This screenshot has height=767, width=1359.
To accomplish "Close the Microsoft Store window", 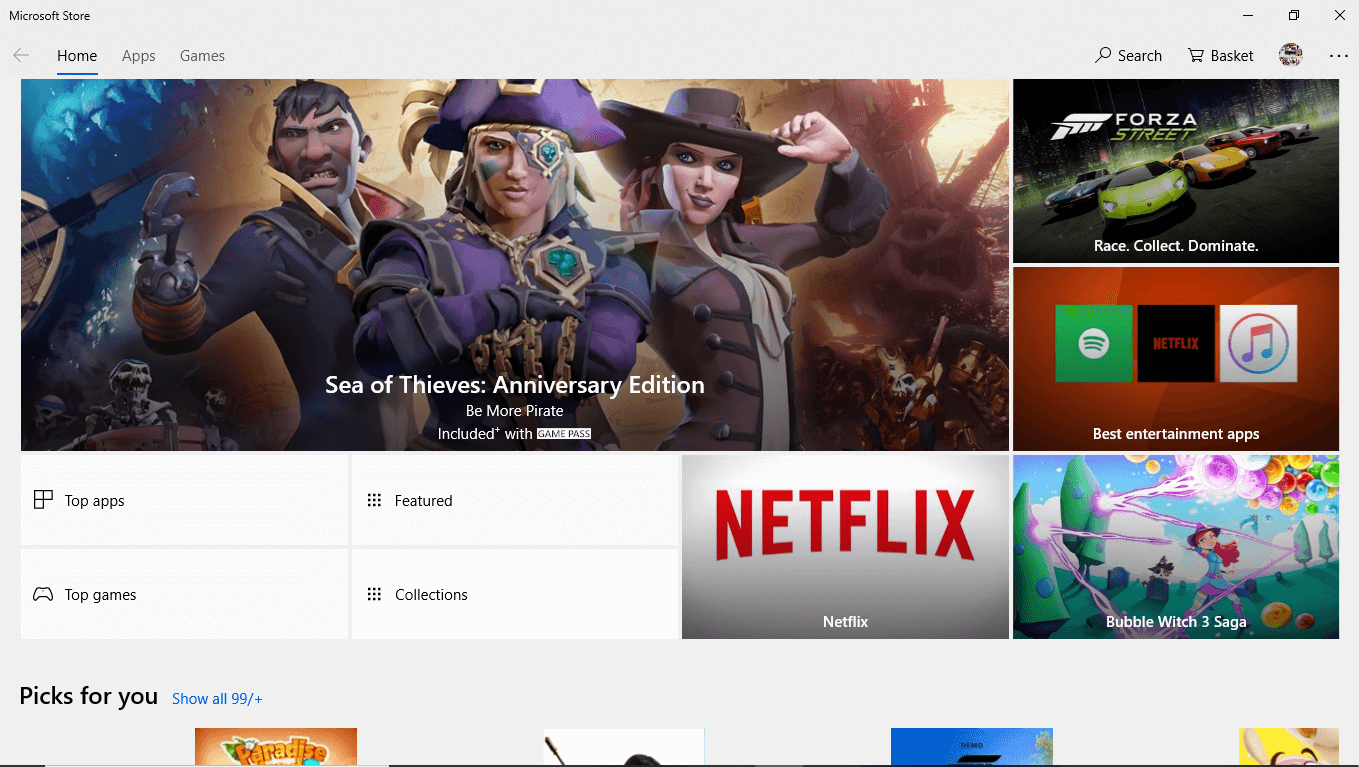I will [x=1340, y=15].
